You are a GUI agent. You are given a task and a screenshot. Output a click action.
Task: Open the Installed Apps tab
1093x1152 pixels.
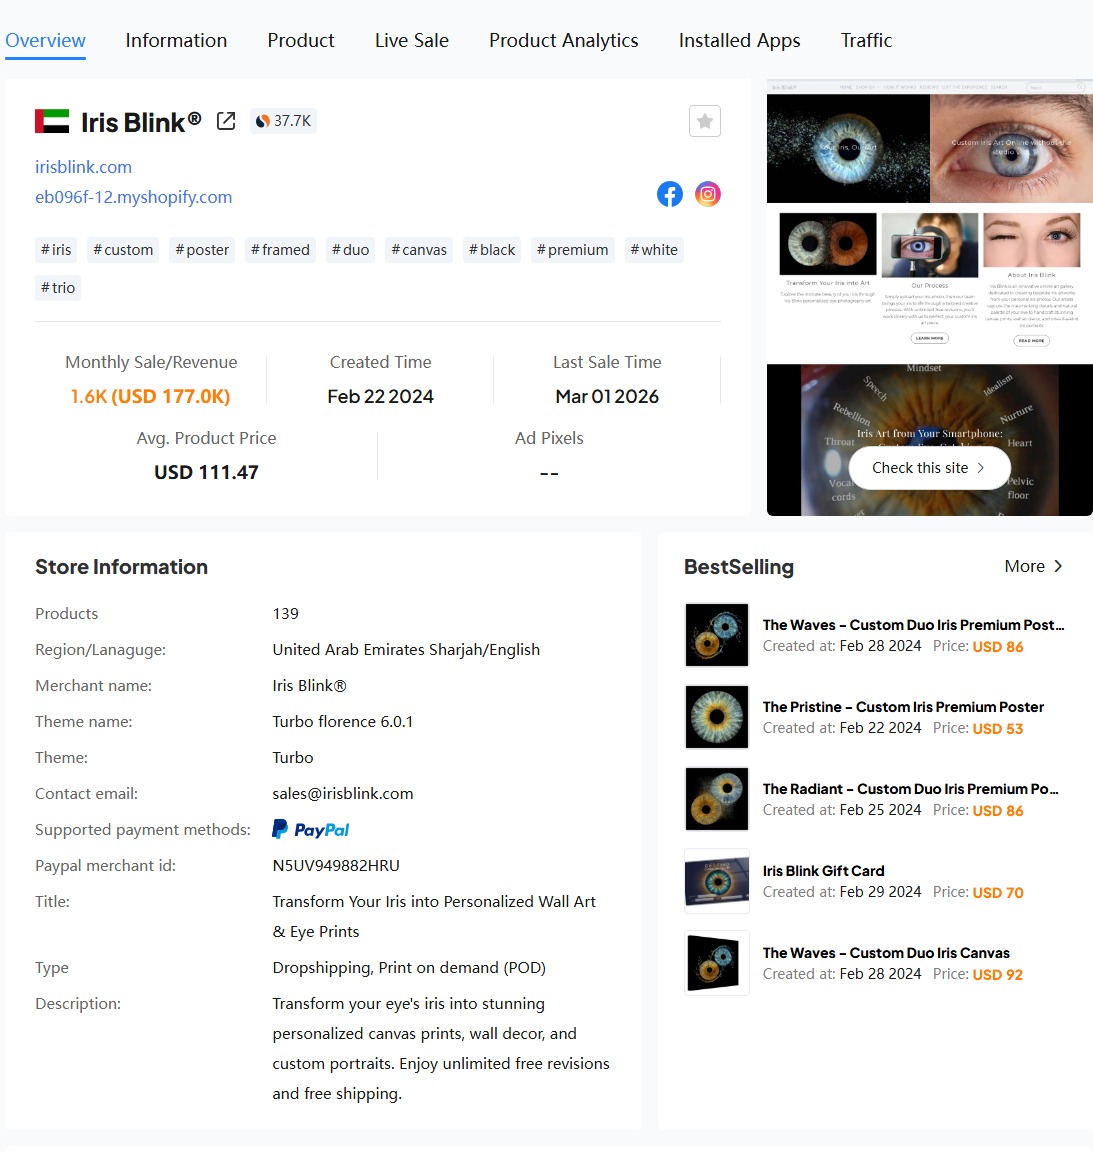739,40
